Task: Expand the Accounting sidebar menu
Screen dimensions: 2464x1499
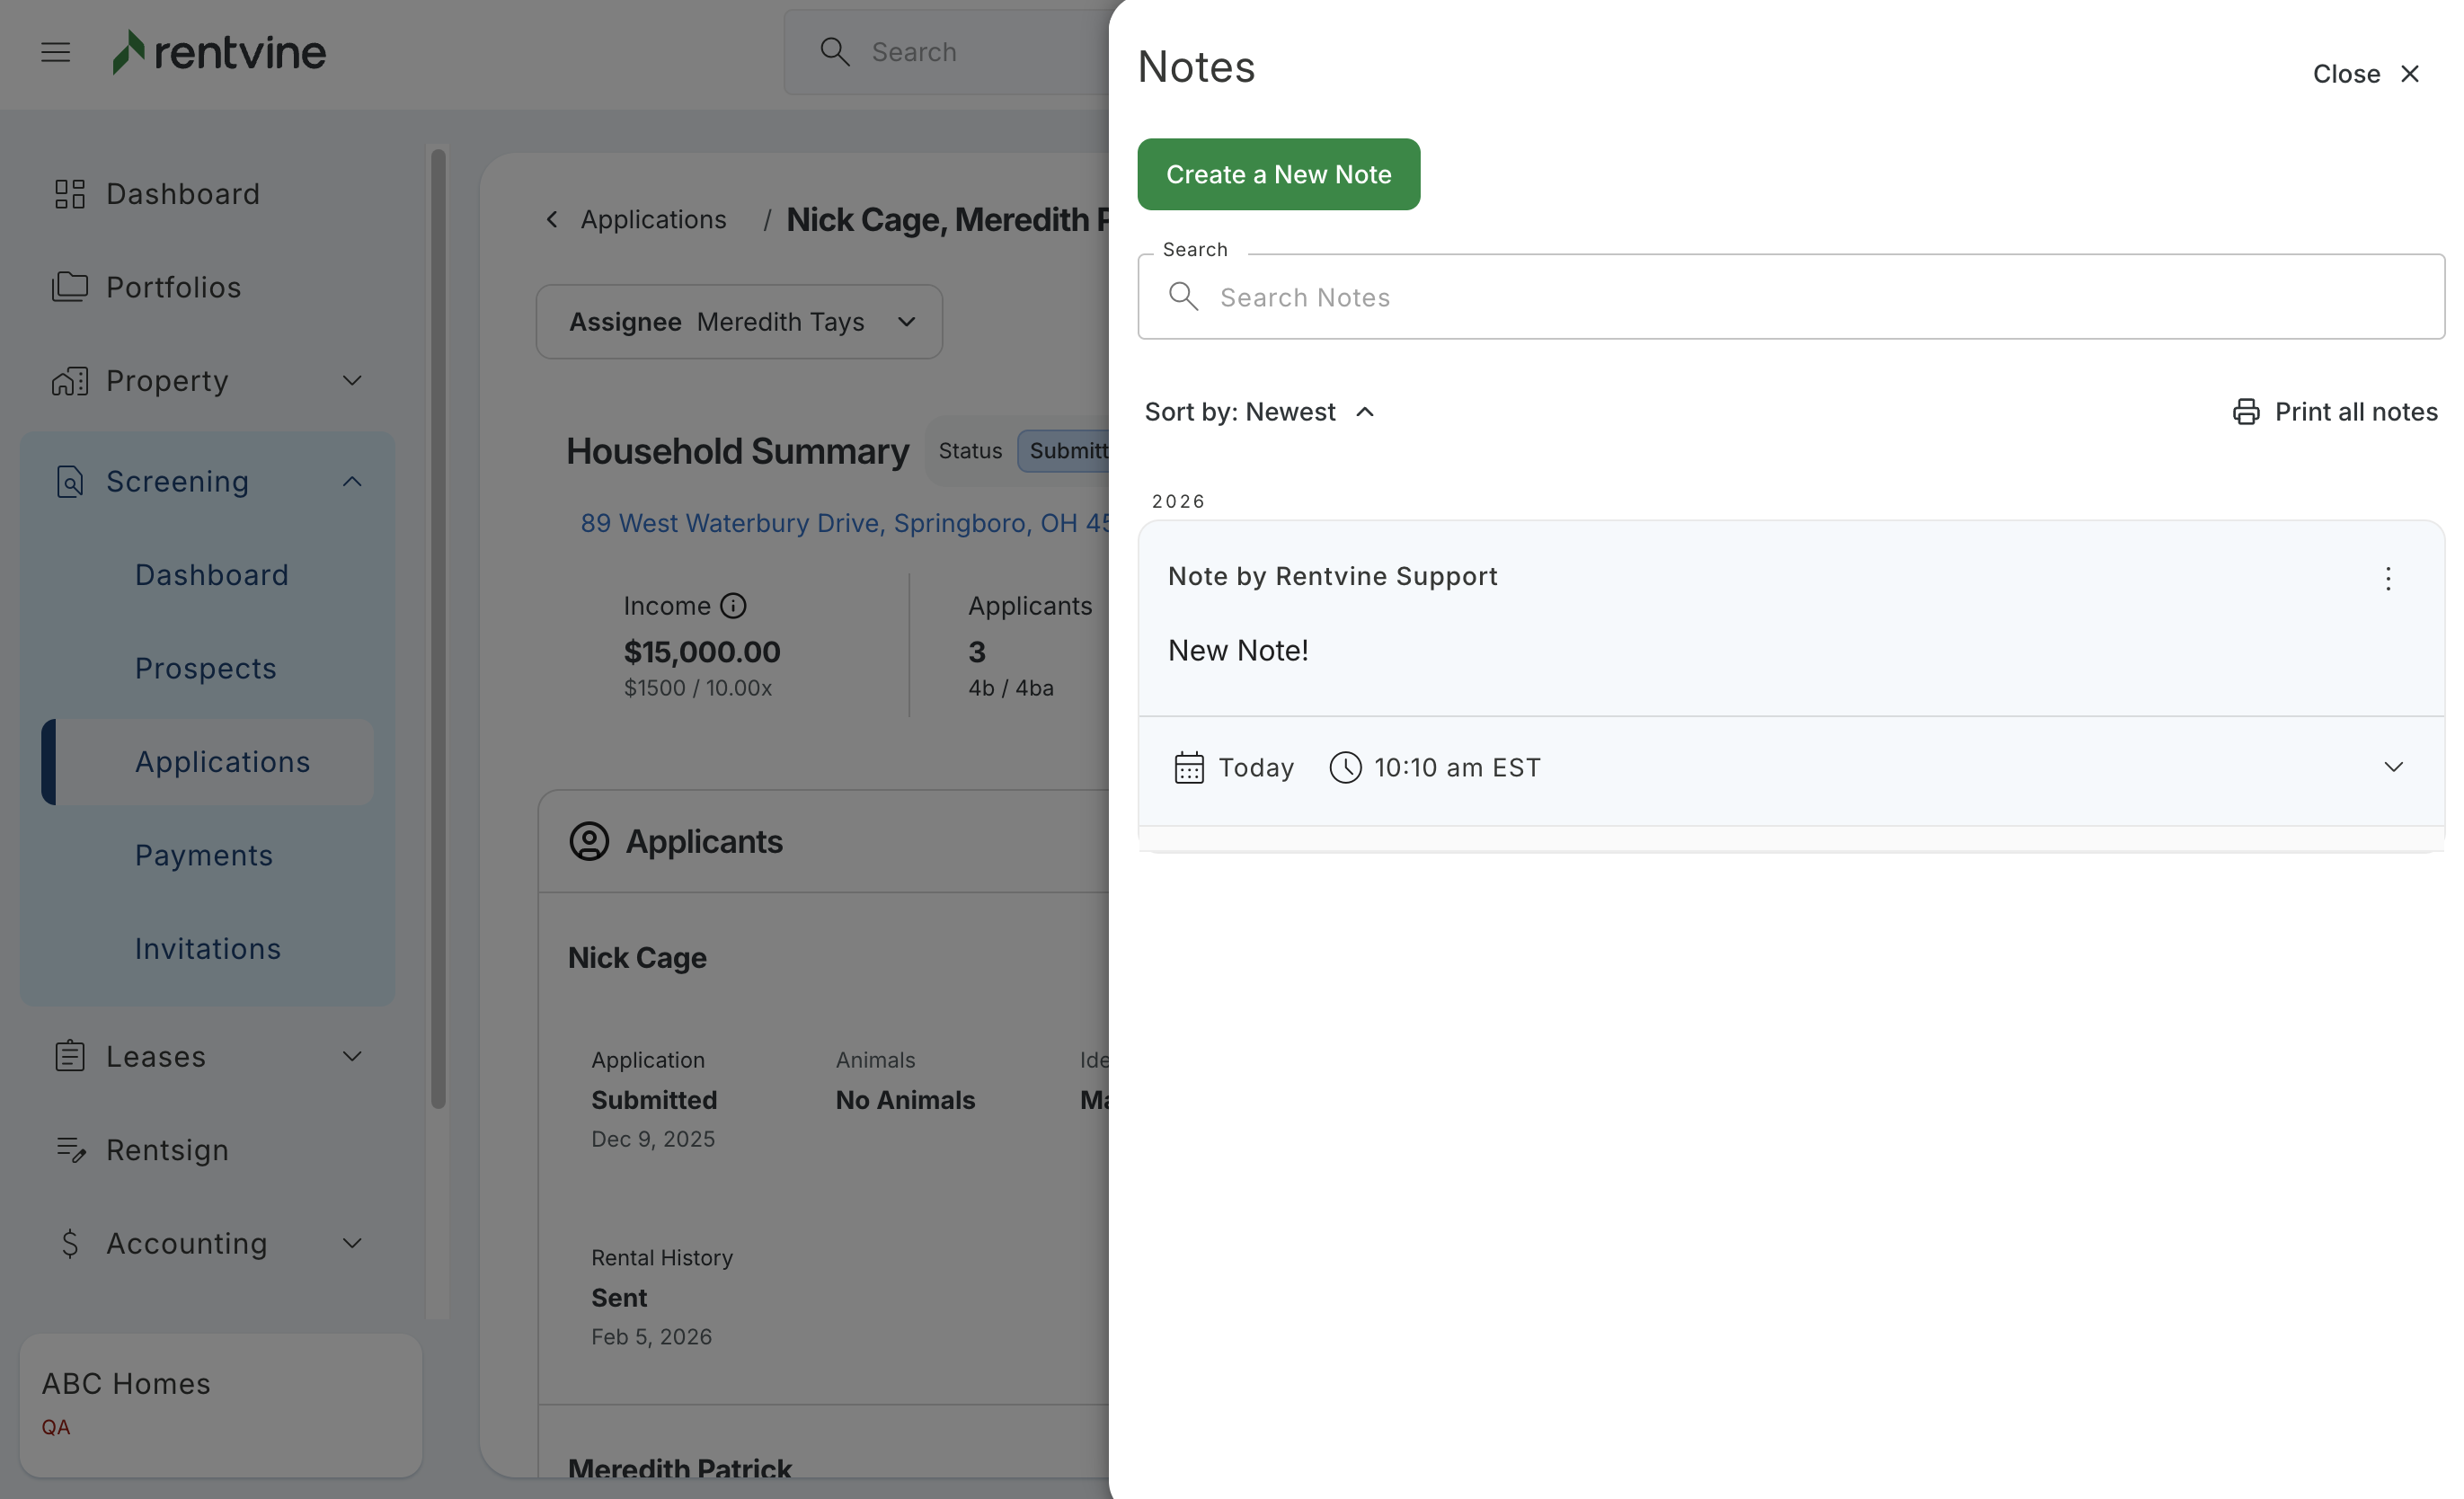Action: 351,1243
